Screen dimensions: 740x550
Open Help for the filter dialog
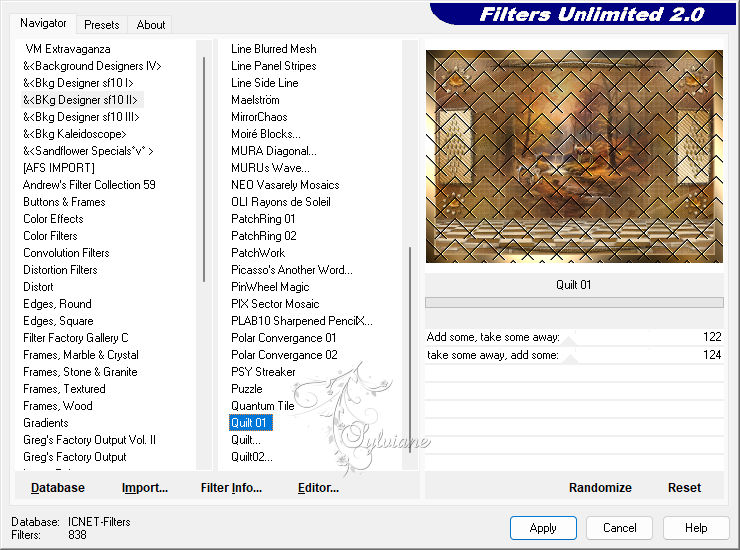(696, 528)
